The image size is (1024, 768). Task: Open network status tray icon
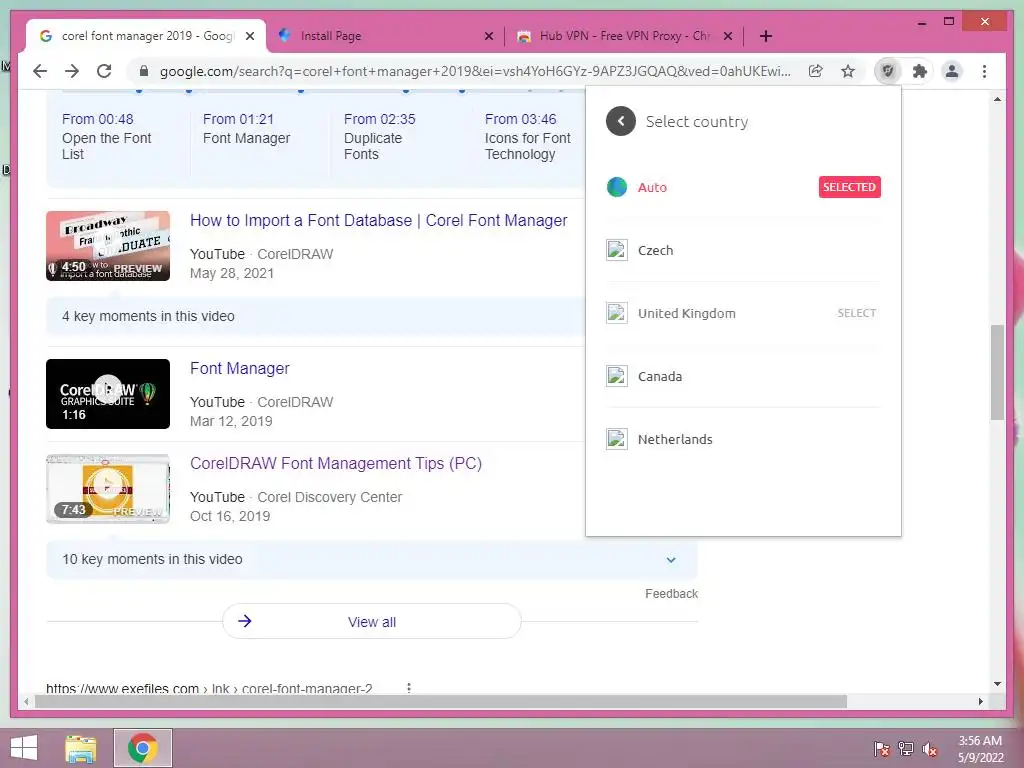coord(906,748)
